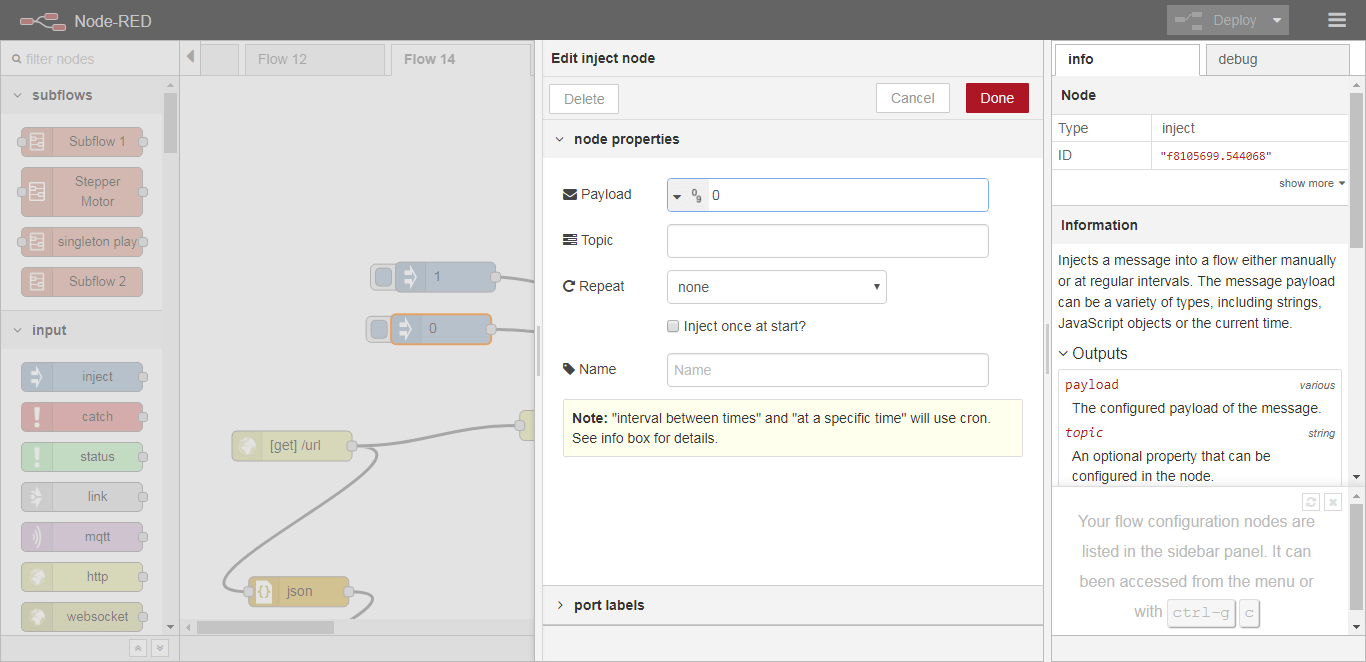Viewport: 1366px width, 662px height.
Task: Click the Name input field
Action: (x=827, y=370)
